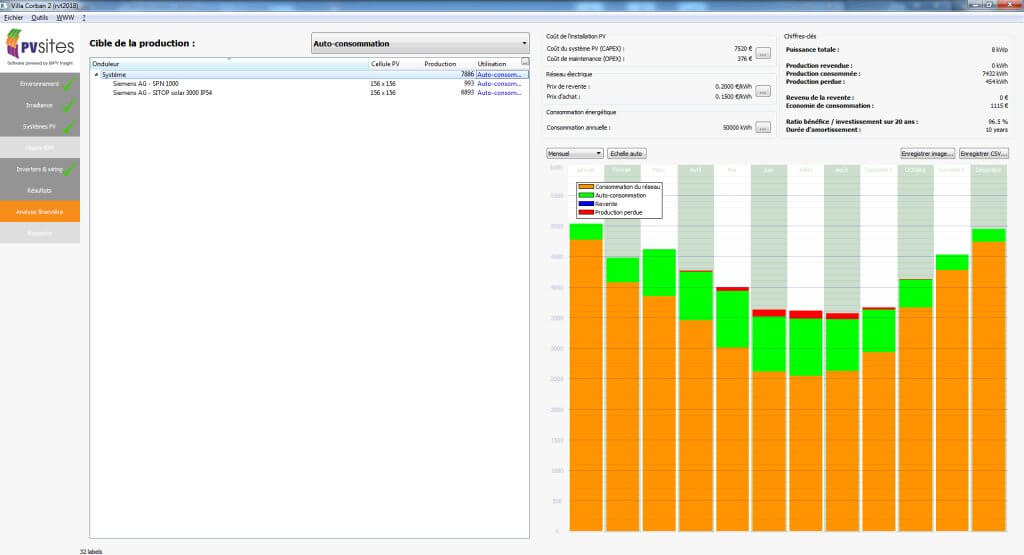1024x555 pixels.
Task: Click the Echelle auto button
Action: (x=627, y=154)
